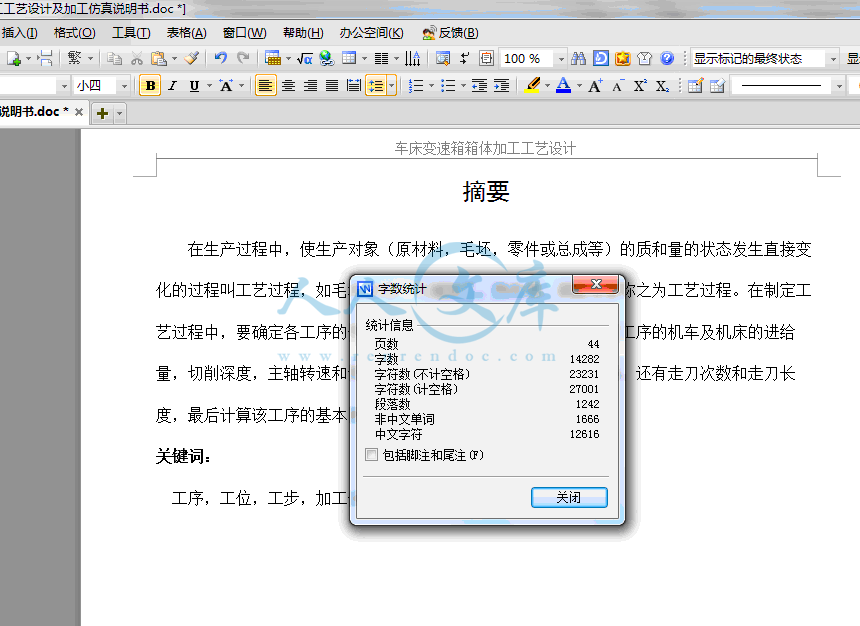The width and height of the screenshot is (860, 626).
Task: Expand the line spacing dropdown arrow
Action: [392, 86]
